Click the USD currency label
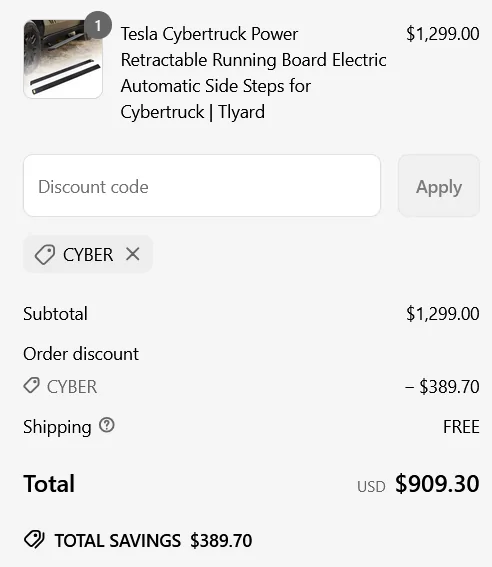 371,487
